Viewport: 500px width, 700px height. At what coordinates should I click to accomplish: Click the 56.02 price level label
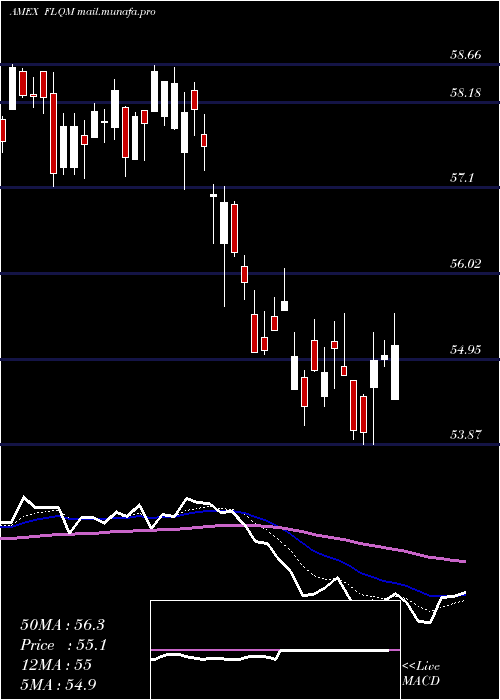465,264
